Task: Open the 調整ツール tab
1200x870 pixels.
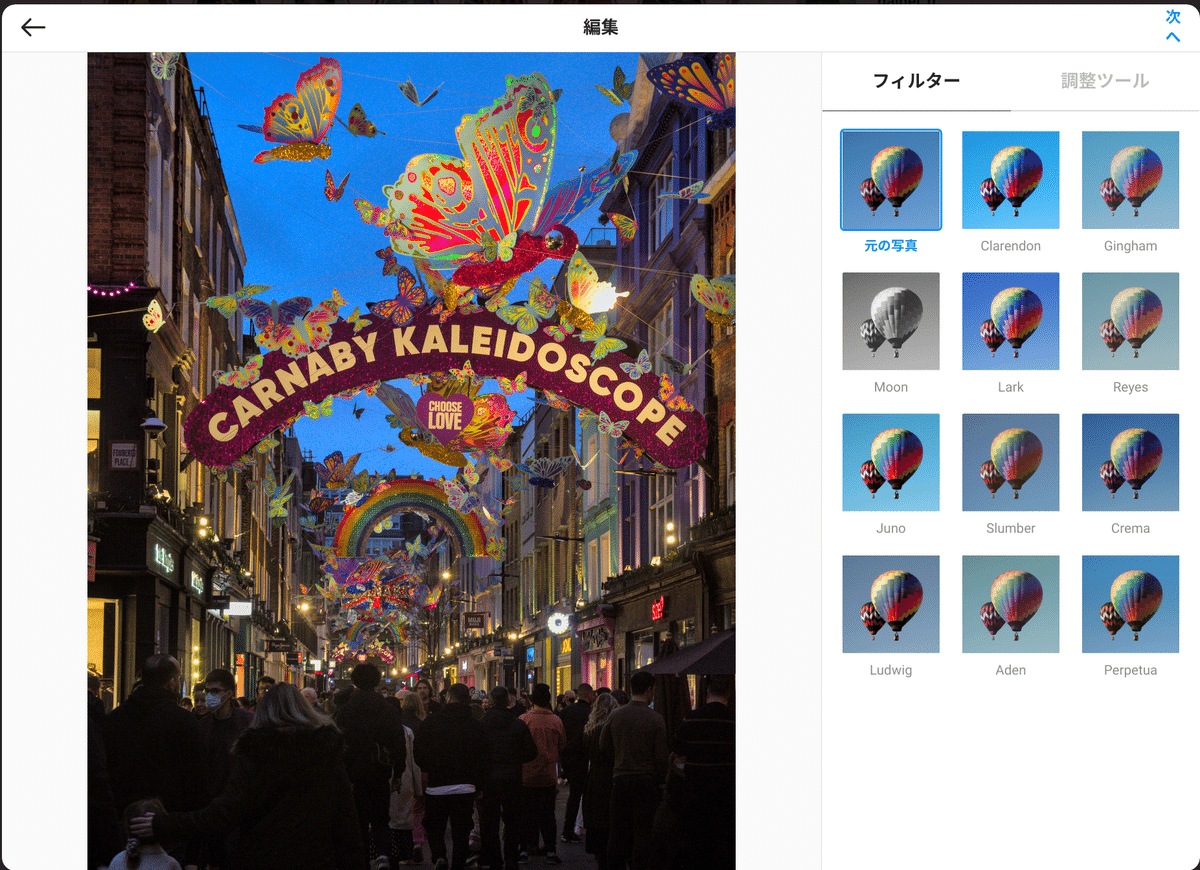Action: [1105, 81]
